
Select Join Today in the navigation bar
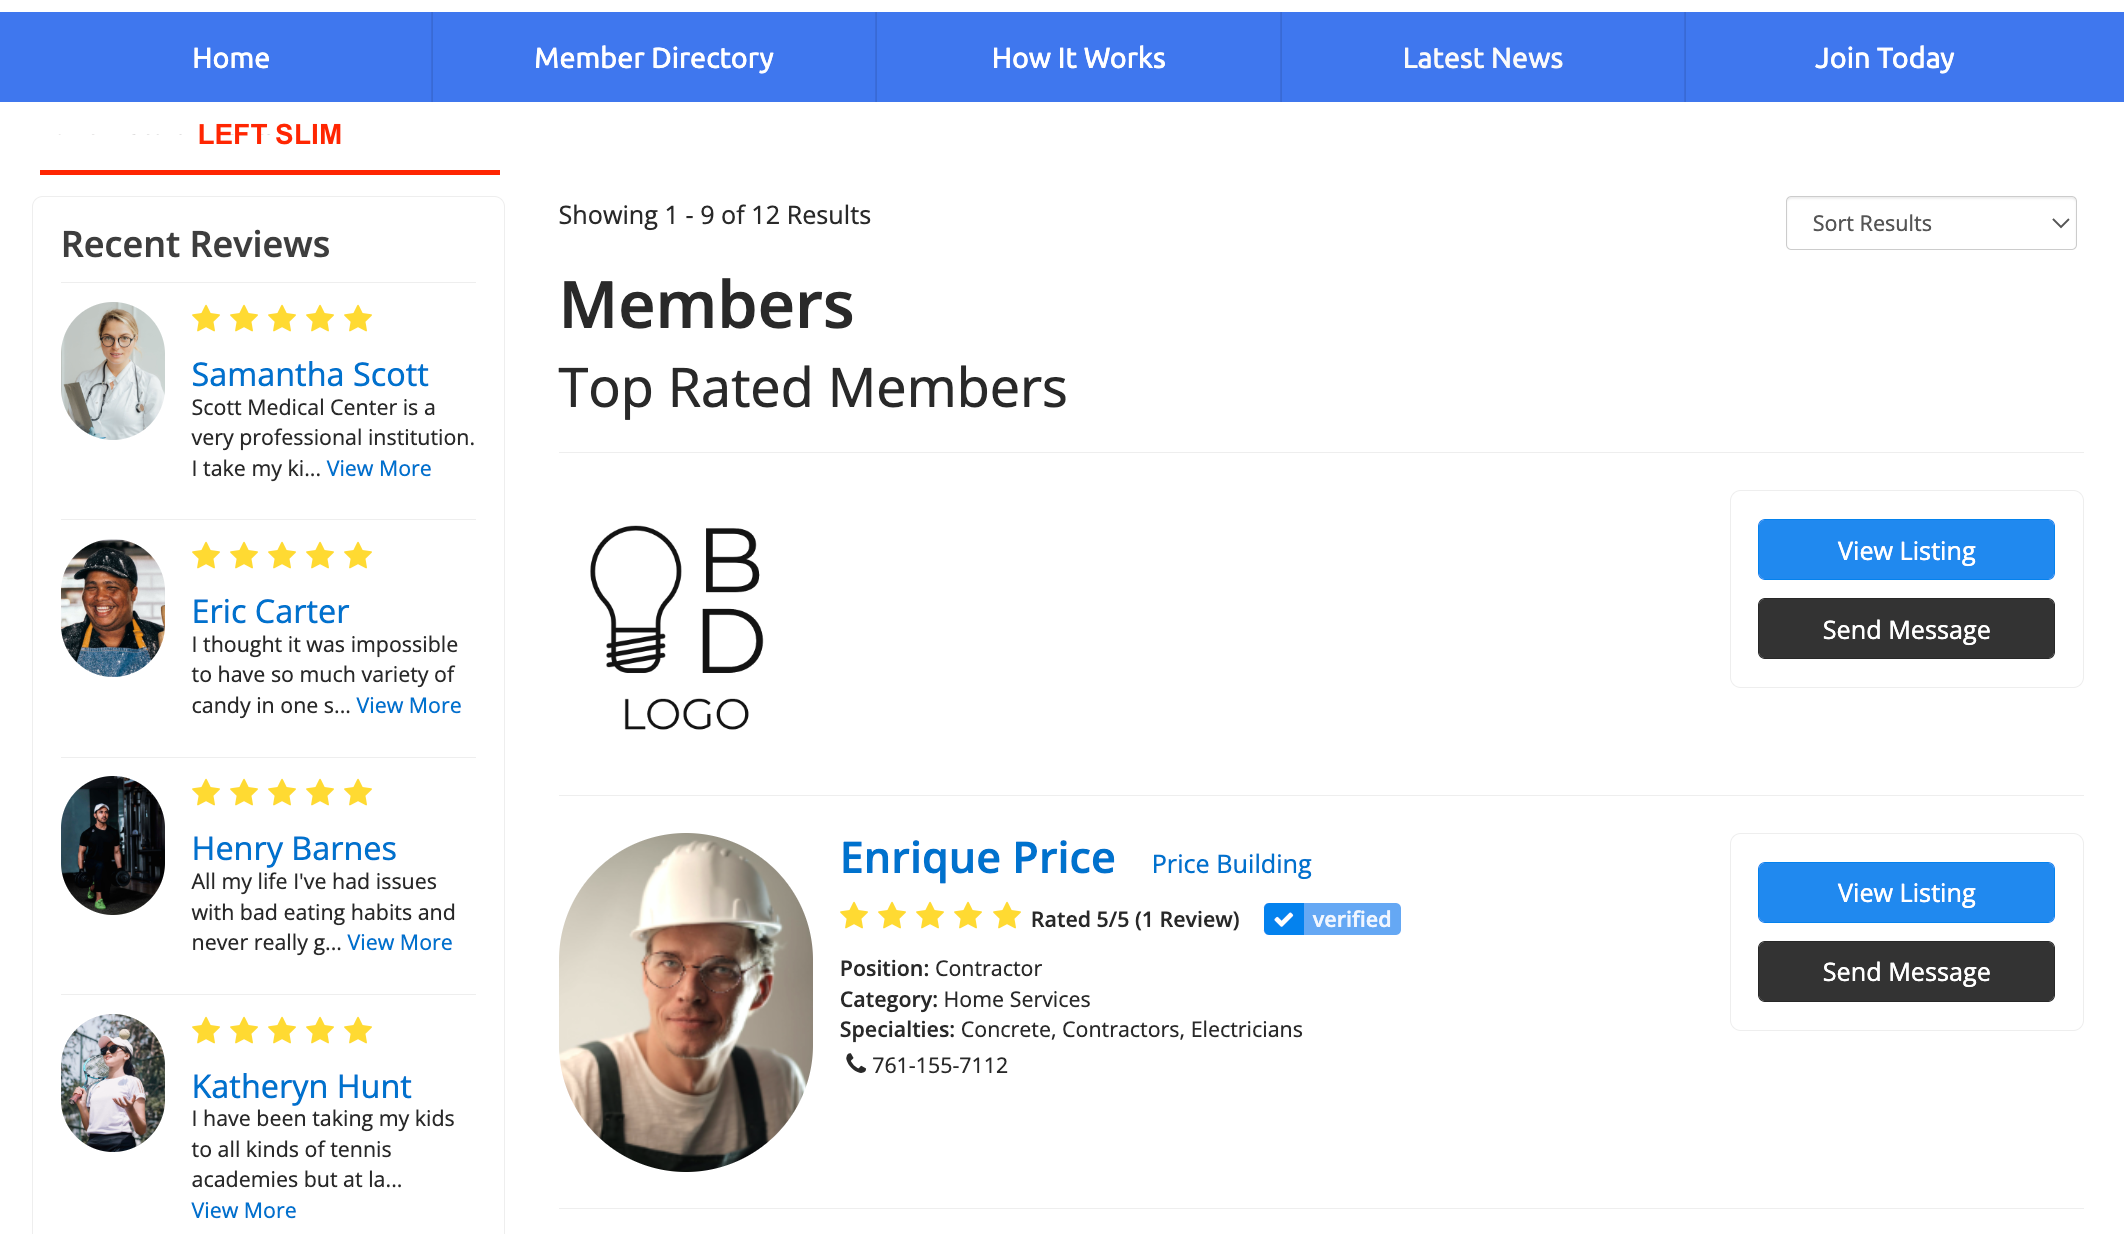tap(1886, 57)
